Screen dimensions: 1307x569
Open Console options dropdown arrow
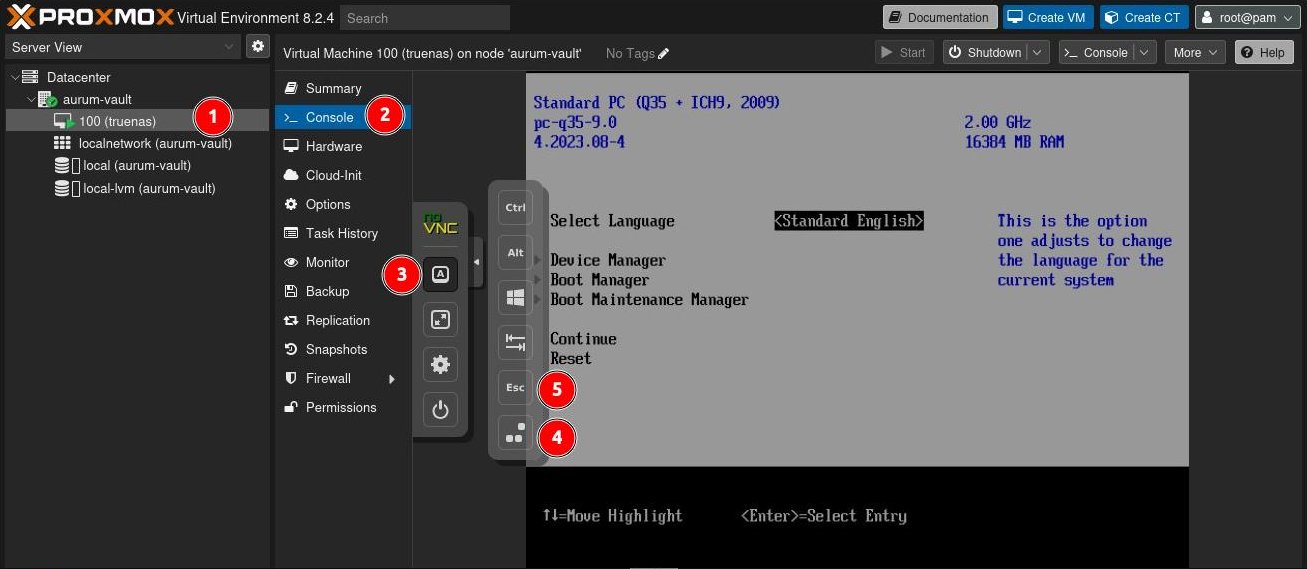(1146, 52)
